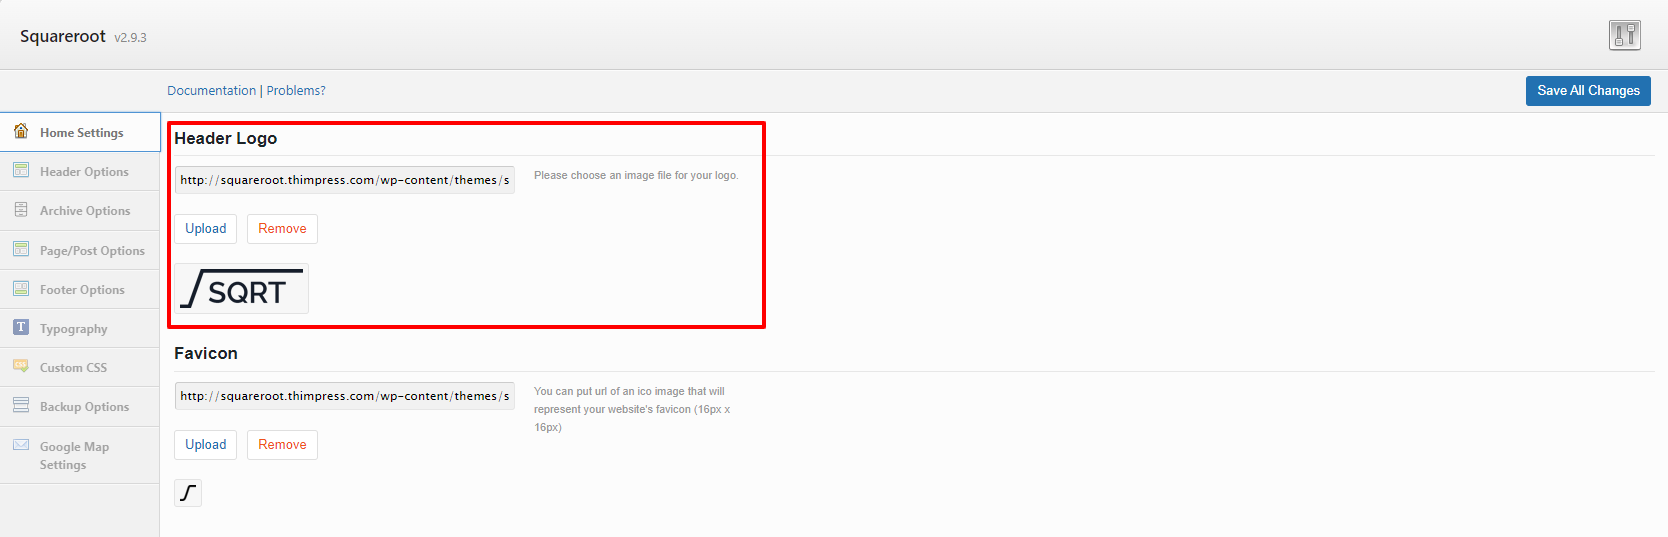The image size is (1668, 537).
Task: Open the Custom CSS section
Action: click(x=80, y=367)
